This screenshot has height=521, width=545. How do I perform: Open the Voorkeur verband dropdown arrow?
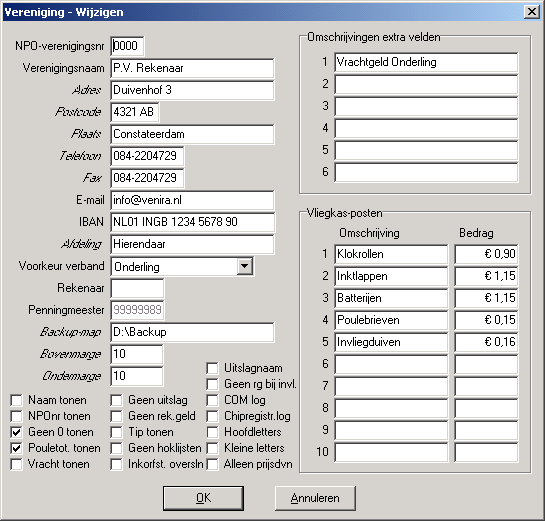coord(245,267)
